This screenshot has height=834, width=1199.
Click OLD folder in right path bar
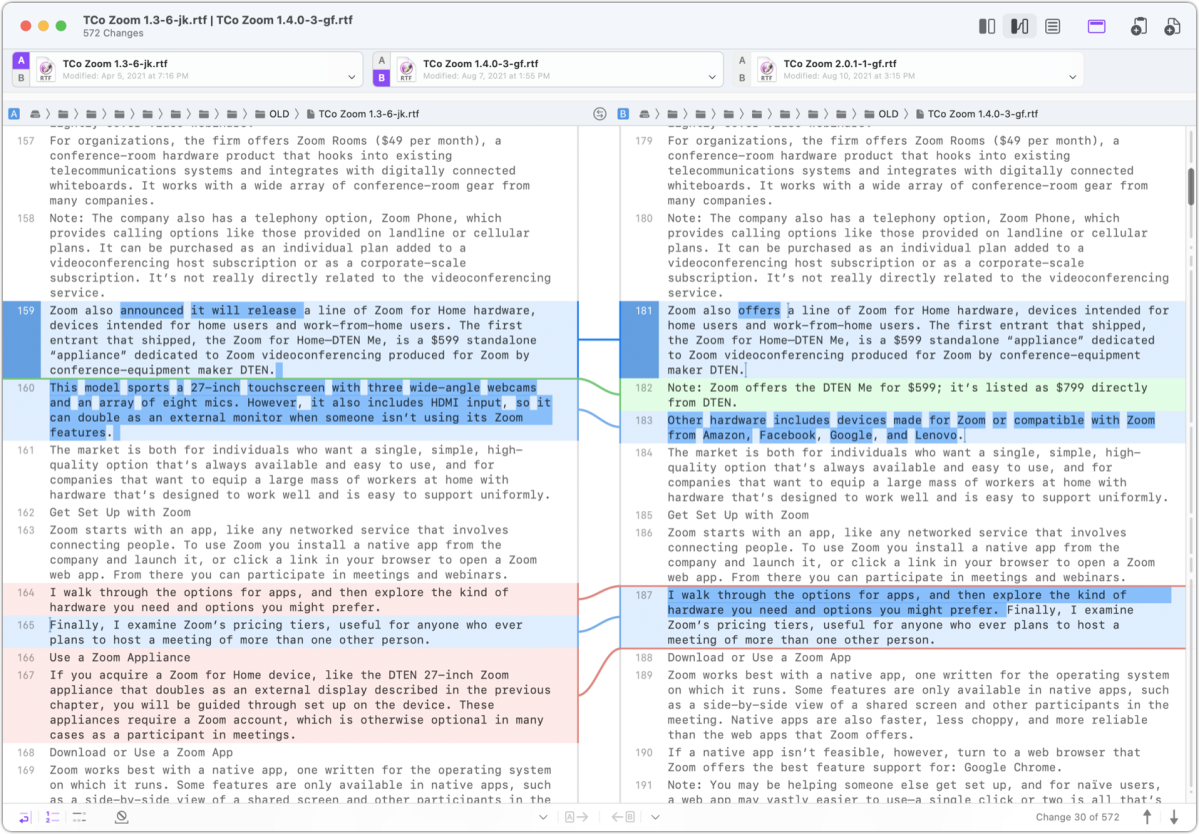[x=881, y=114]
